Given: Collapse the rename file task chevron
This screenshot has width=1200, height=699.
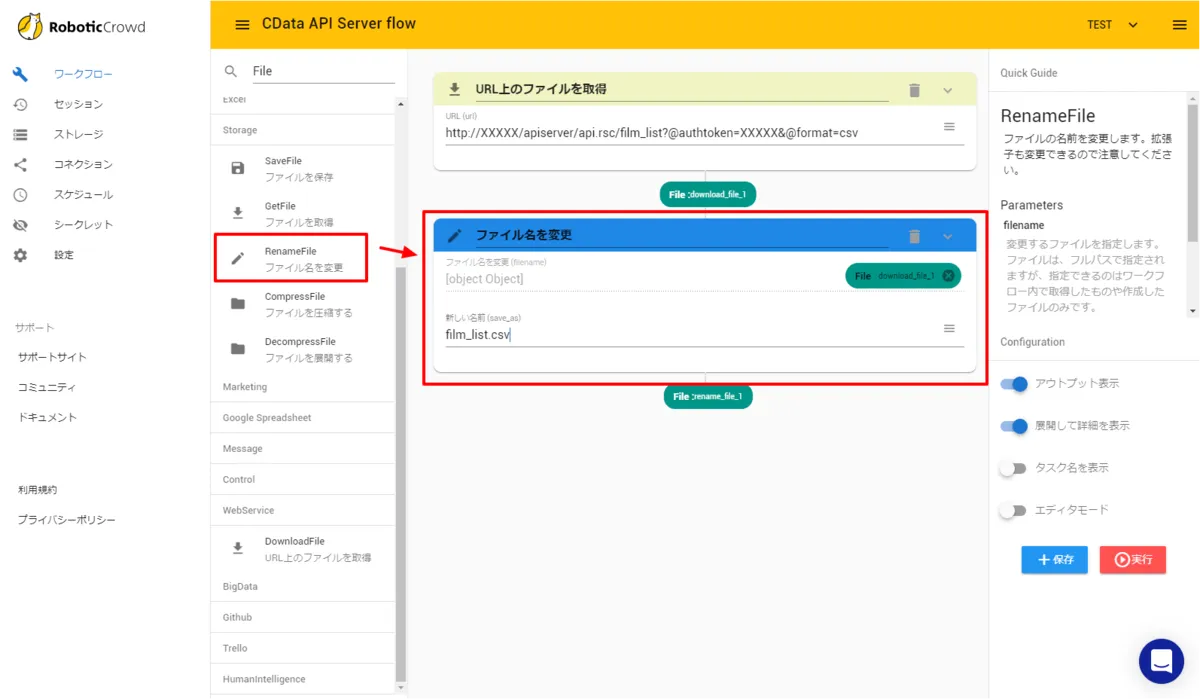Looking at the screenshot, I should click(x=948, y=236).
